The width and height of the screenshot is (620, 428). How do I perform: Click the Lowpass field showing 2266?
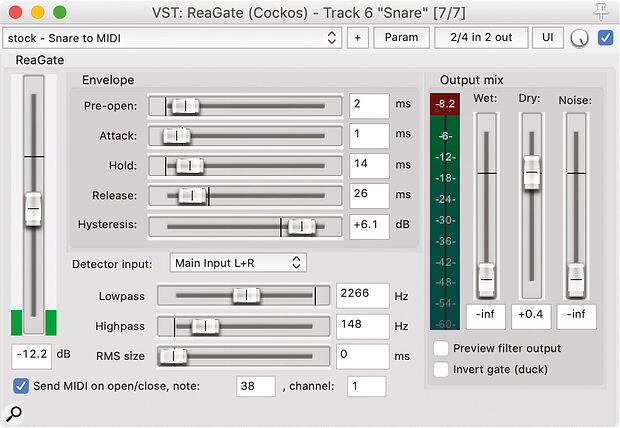pos(363,295)
